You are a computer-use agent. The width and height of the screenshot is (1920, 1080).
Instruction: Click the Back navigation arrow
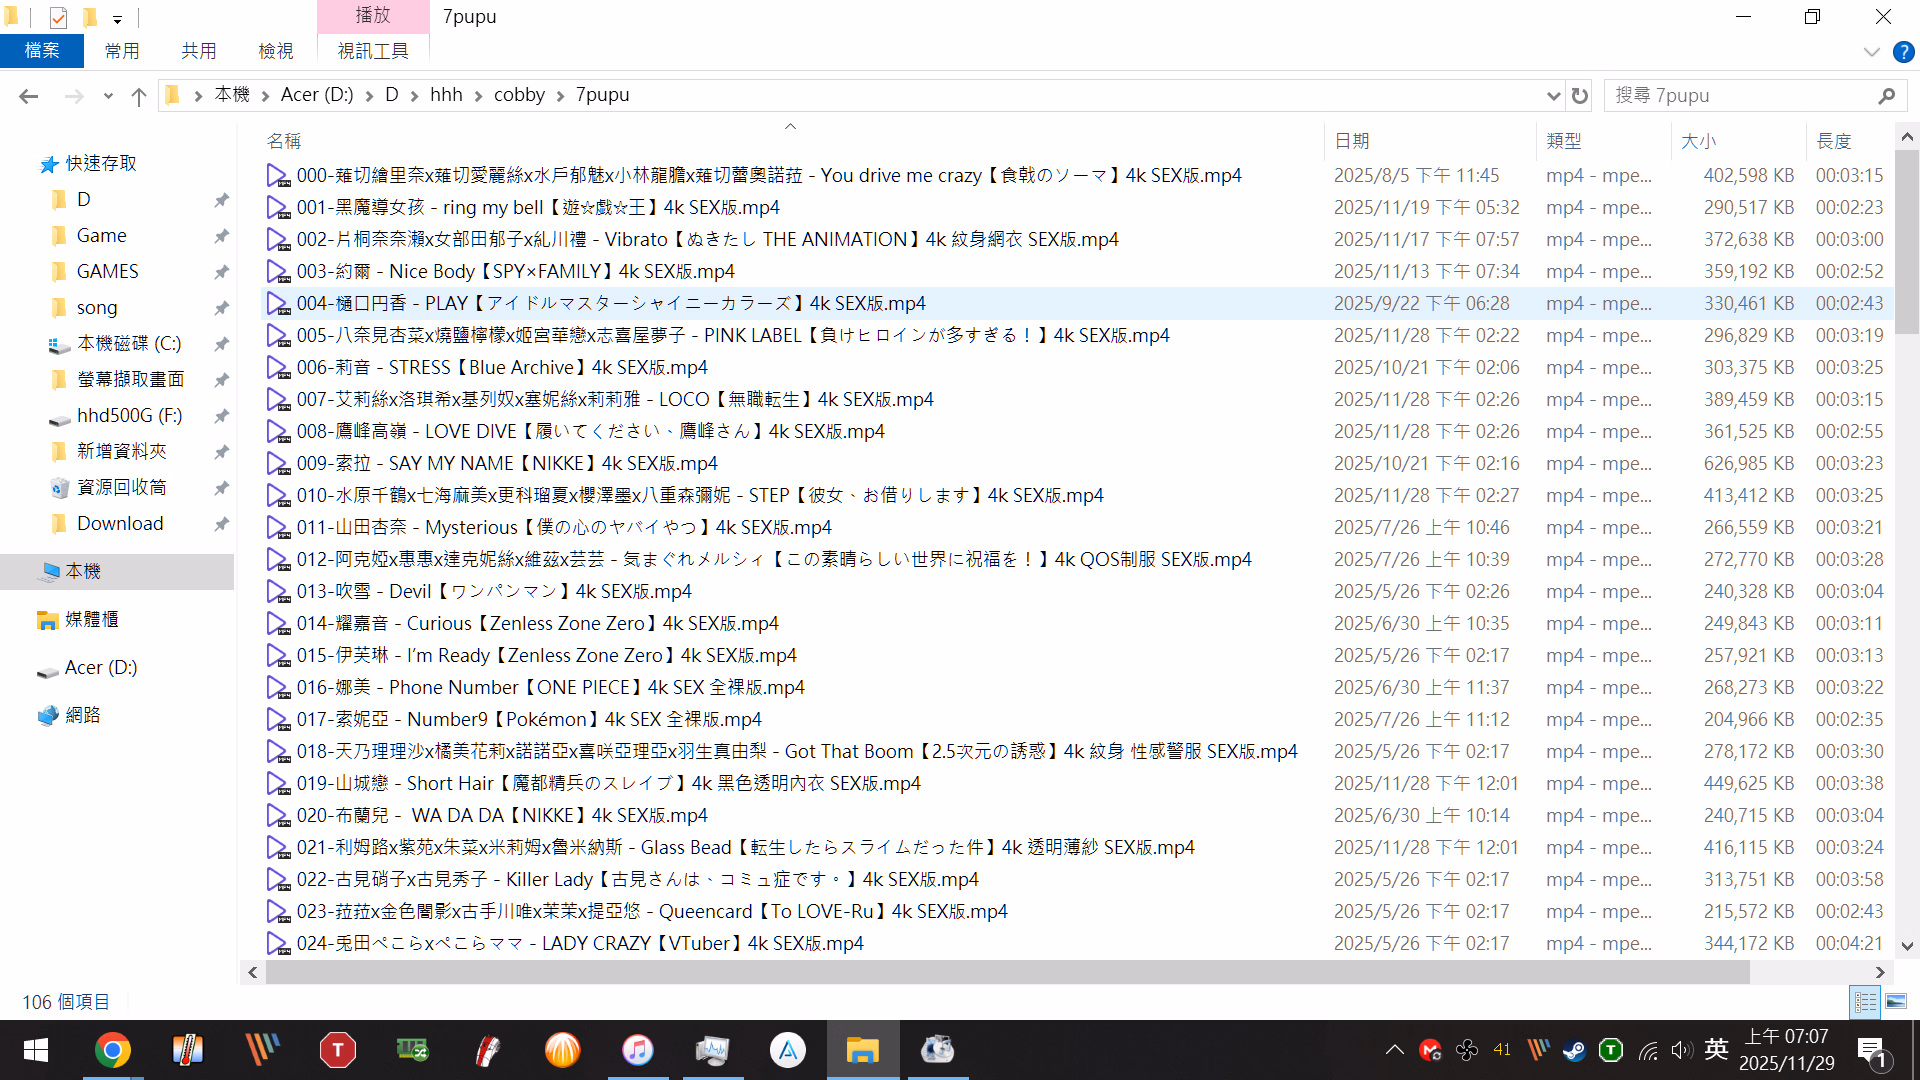pos(28,96)
